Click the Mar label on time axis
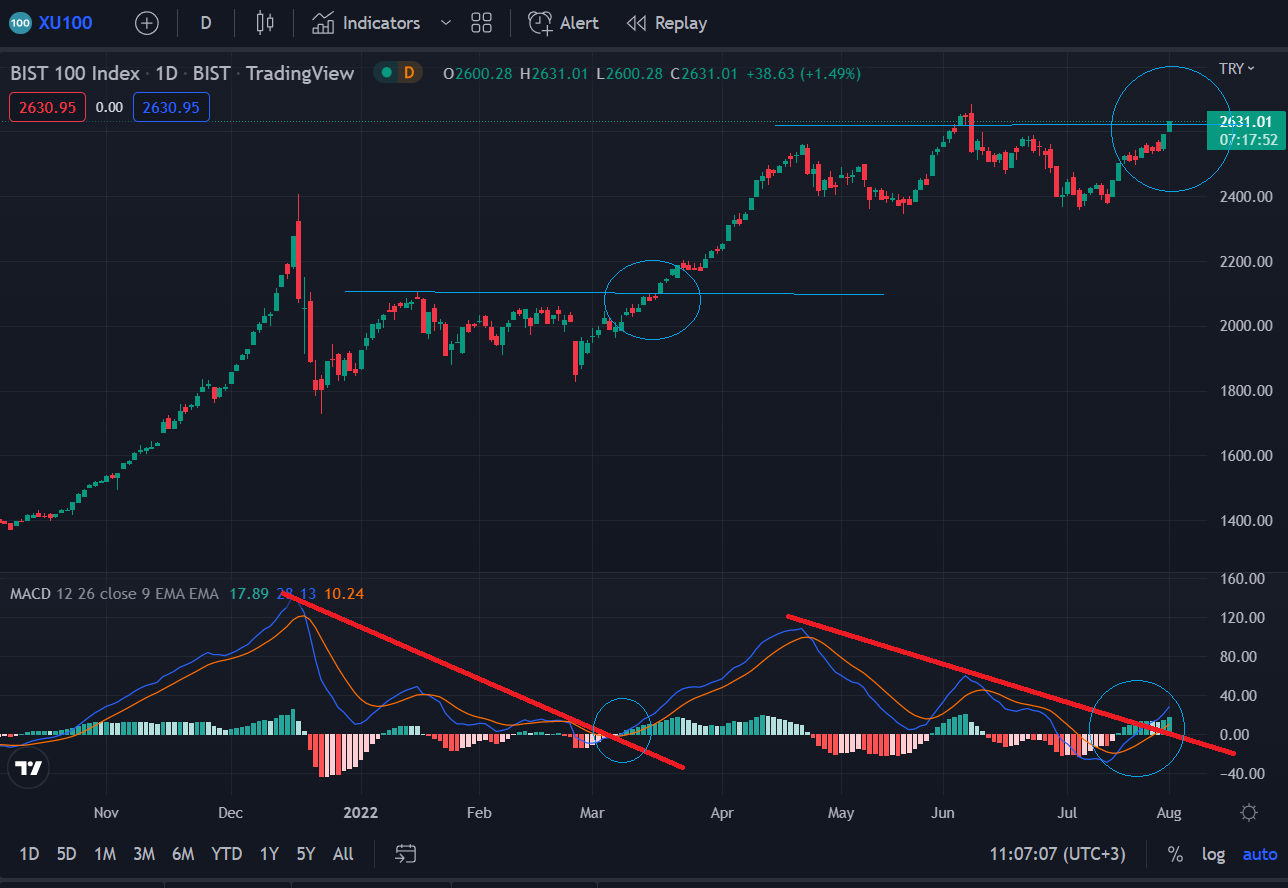The width and height of the screenshot is (1288, 888). tap(593, 813)
